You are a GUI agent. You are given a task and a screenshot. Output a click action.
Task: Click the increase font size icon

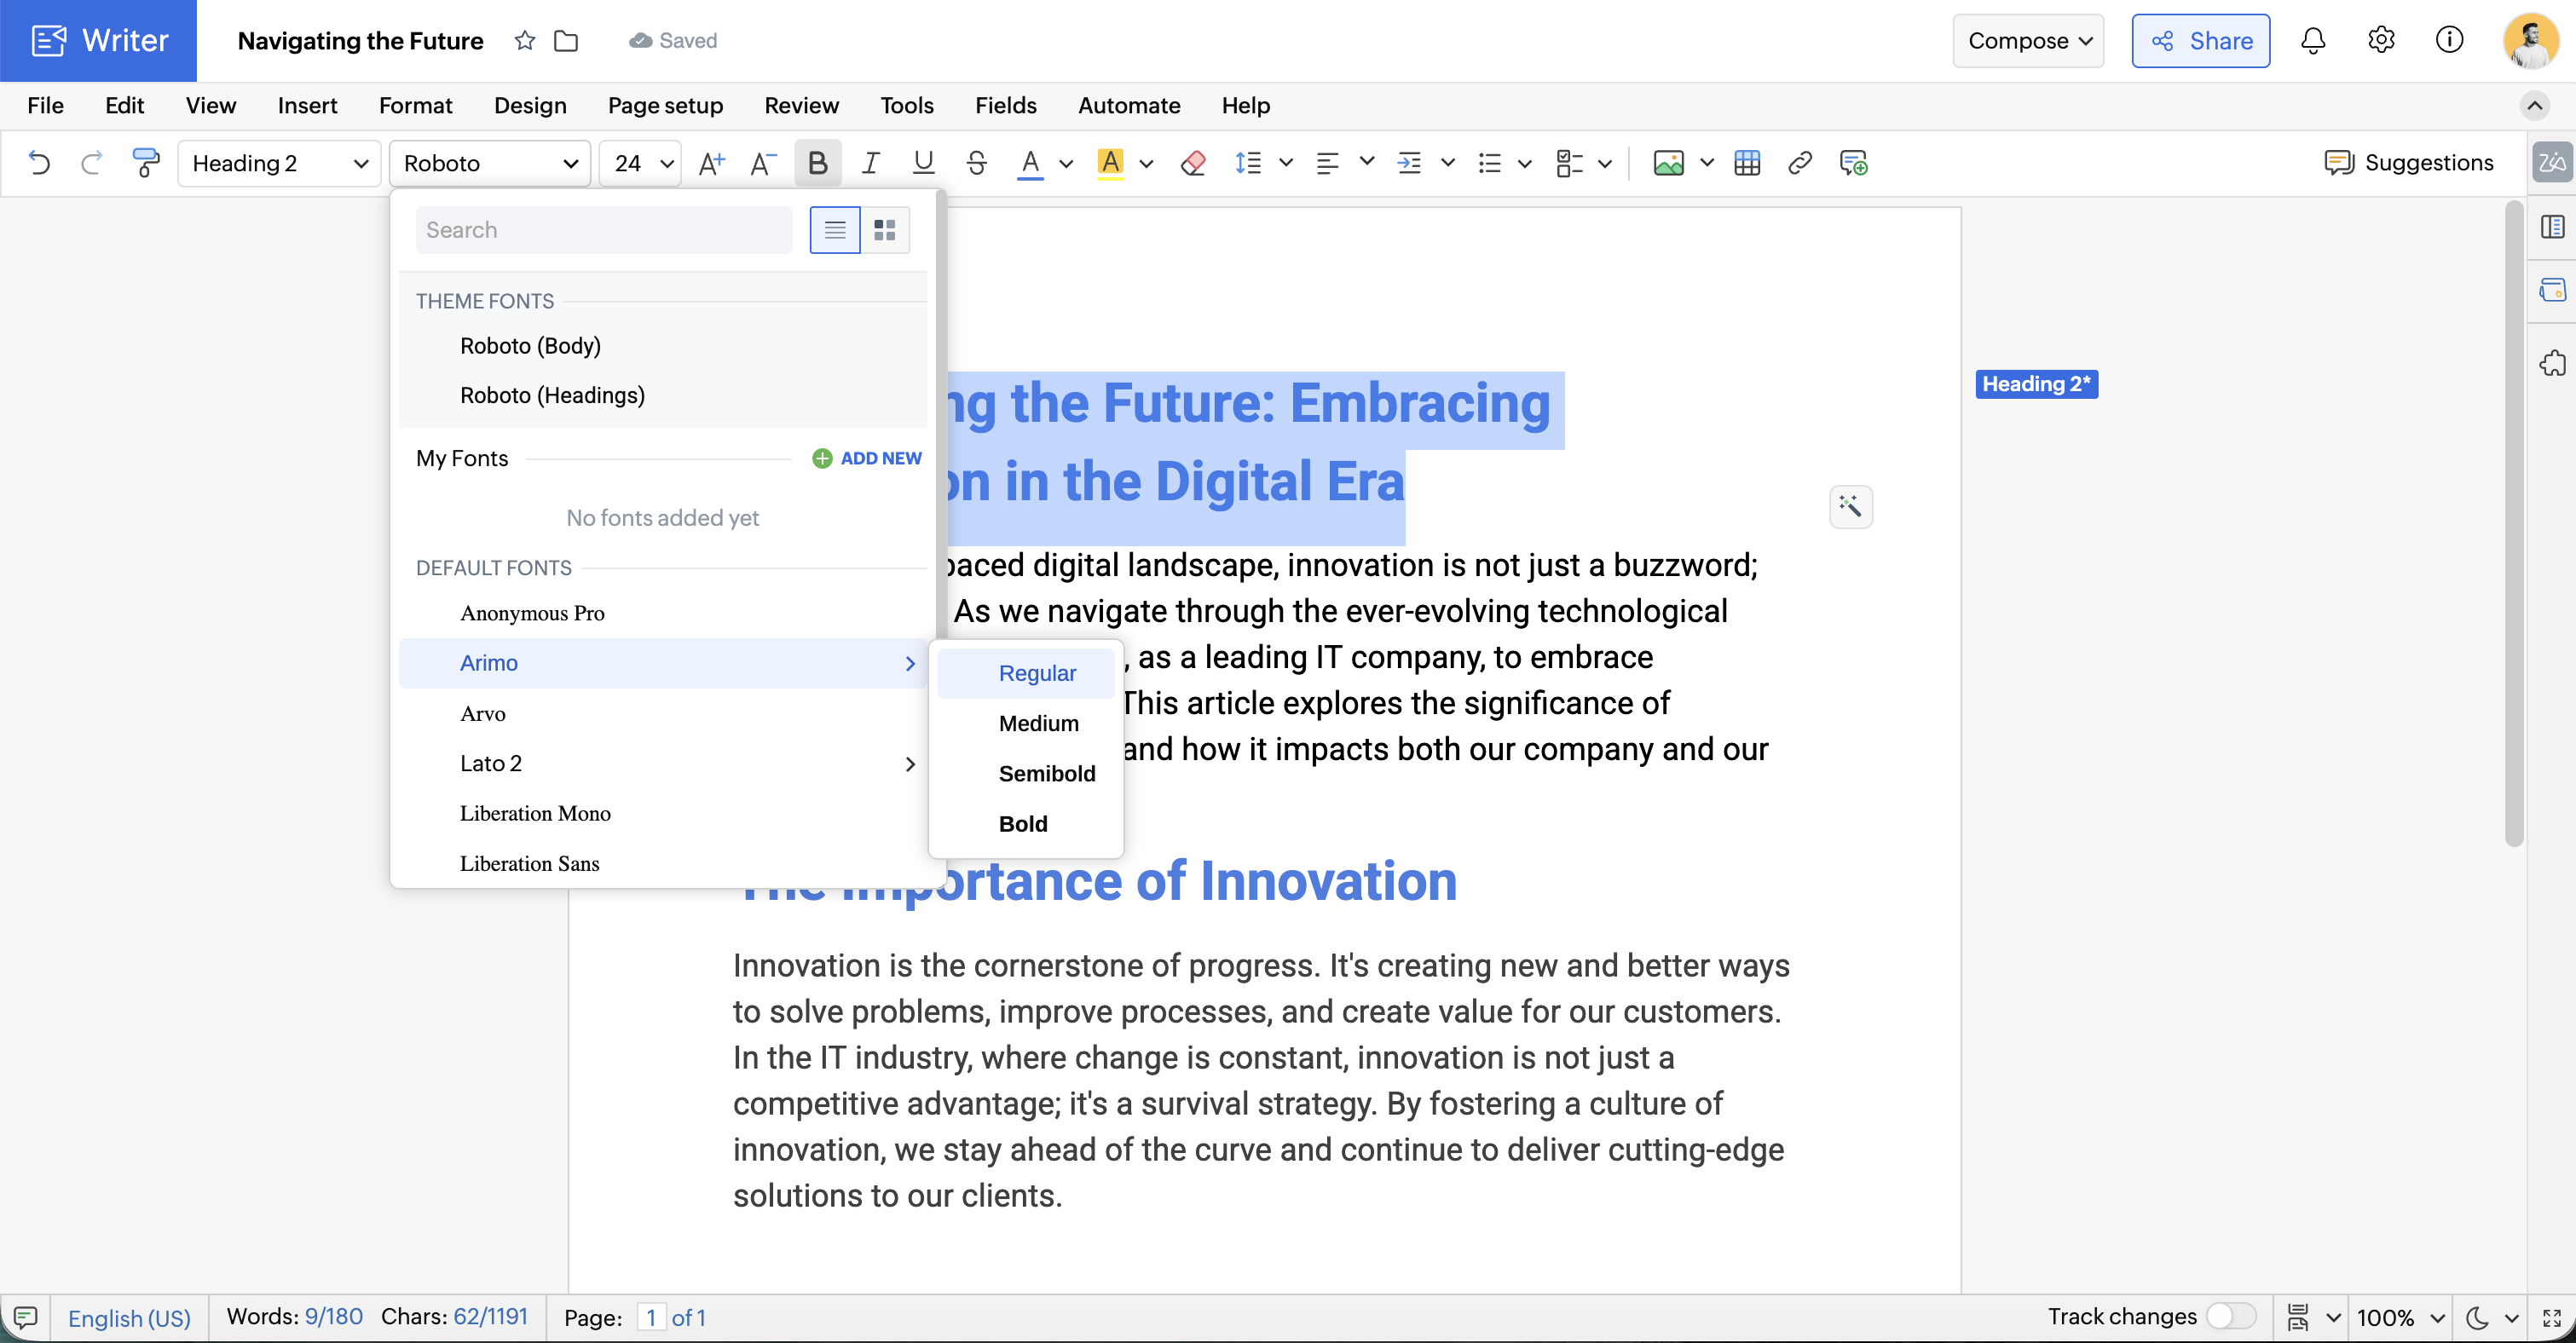[x=711, y=162]
